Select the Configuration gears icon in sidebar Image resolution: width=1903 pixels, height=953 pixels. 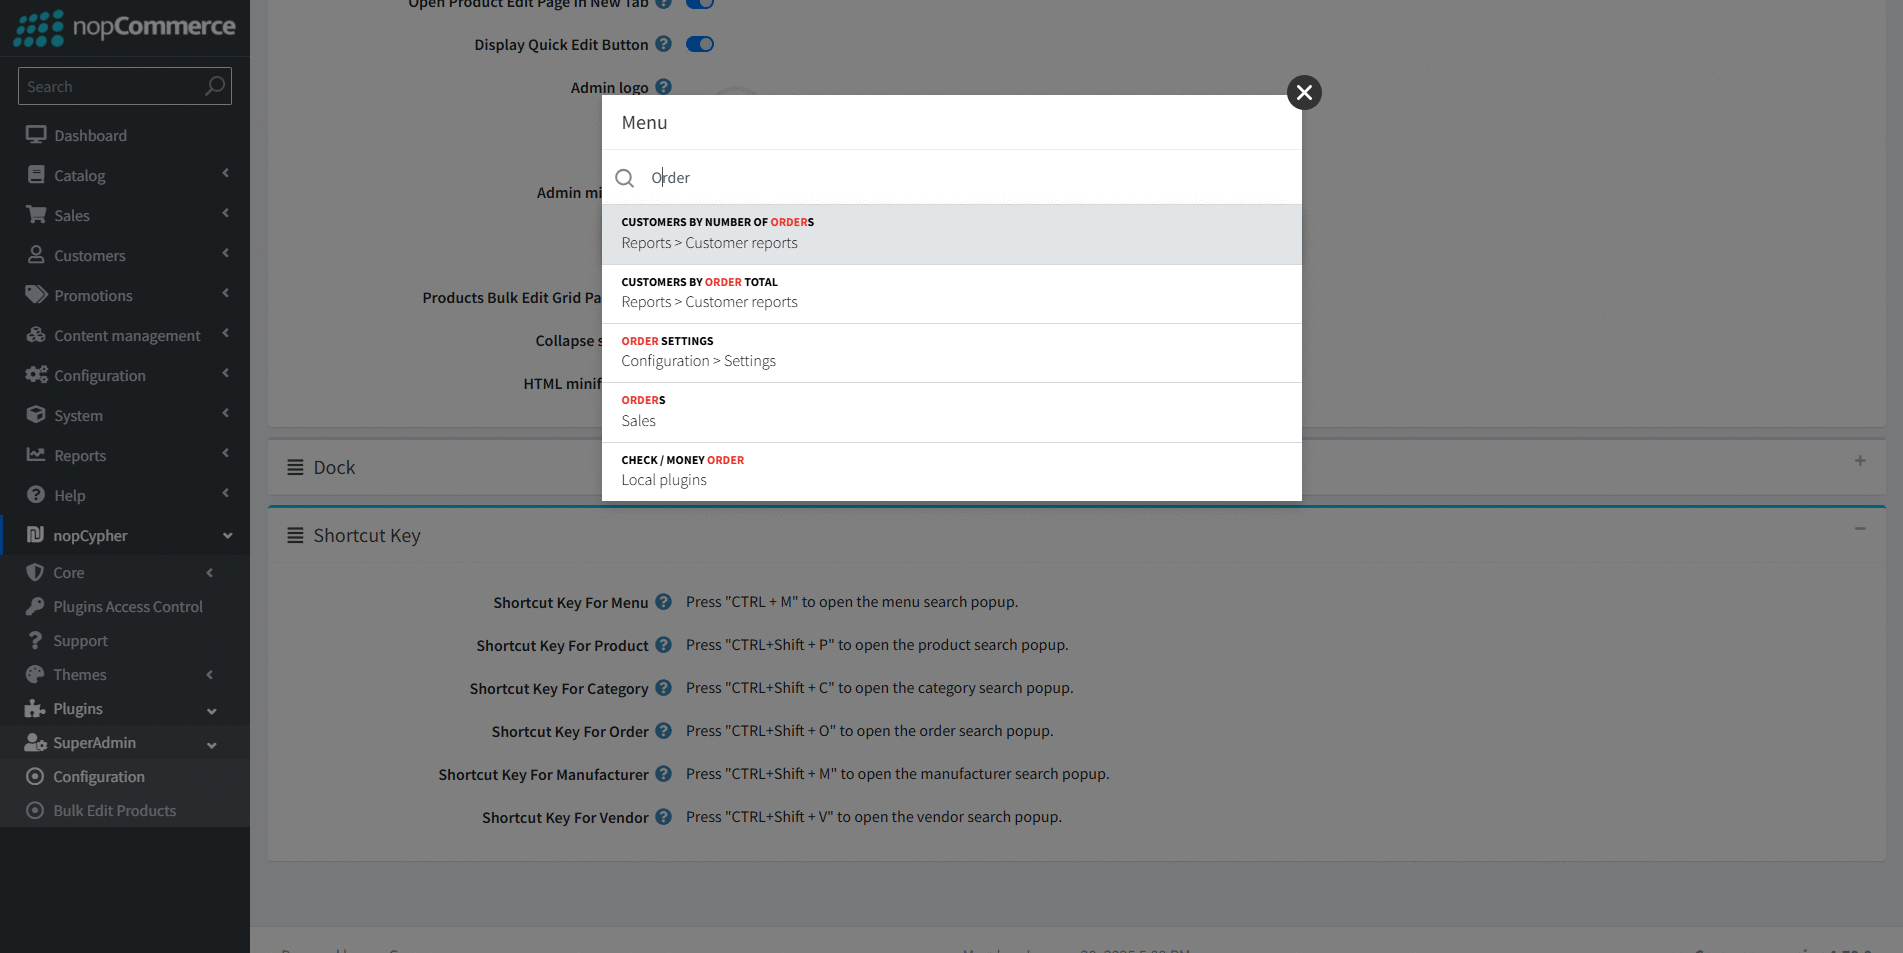pos(36,374)
